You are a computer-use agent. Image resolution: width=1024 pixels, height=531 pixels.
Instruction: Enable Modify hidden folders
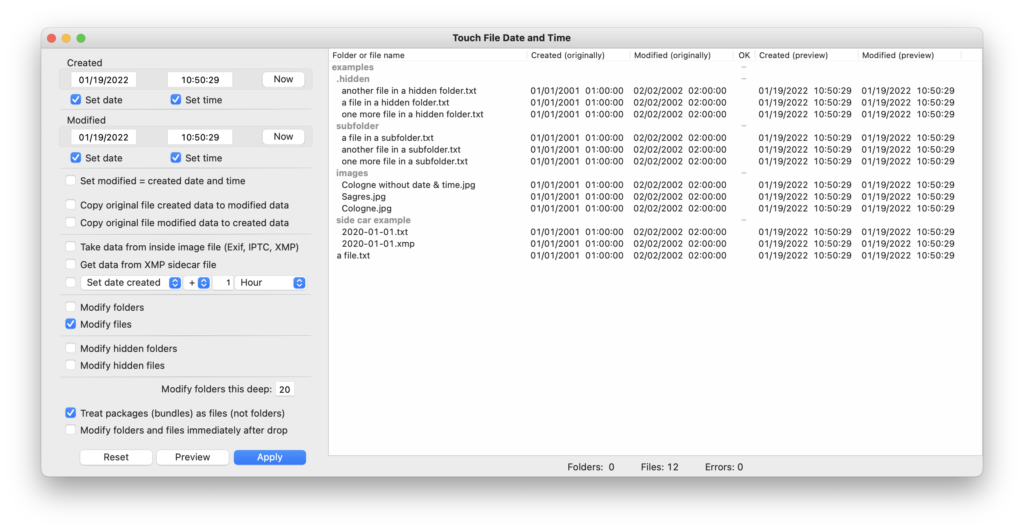click(x=71, y=348)
